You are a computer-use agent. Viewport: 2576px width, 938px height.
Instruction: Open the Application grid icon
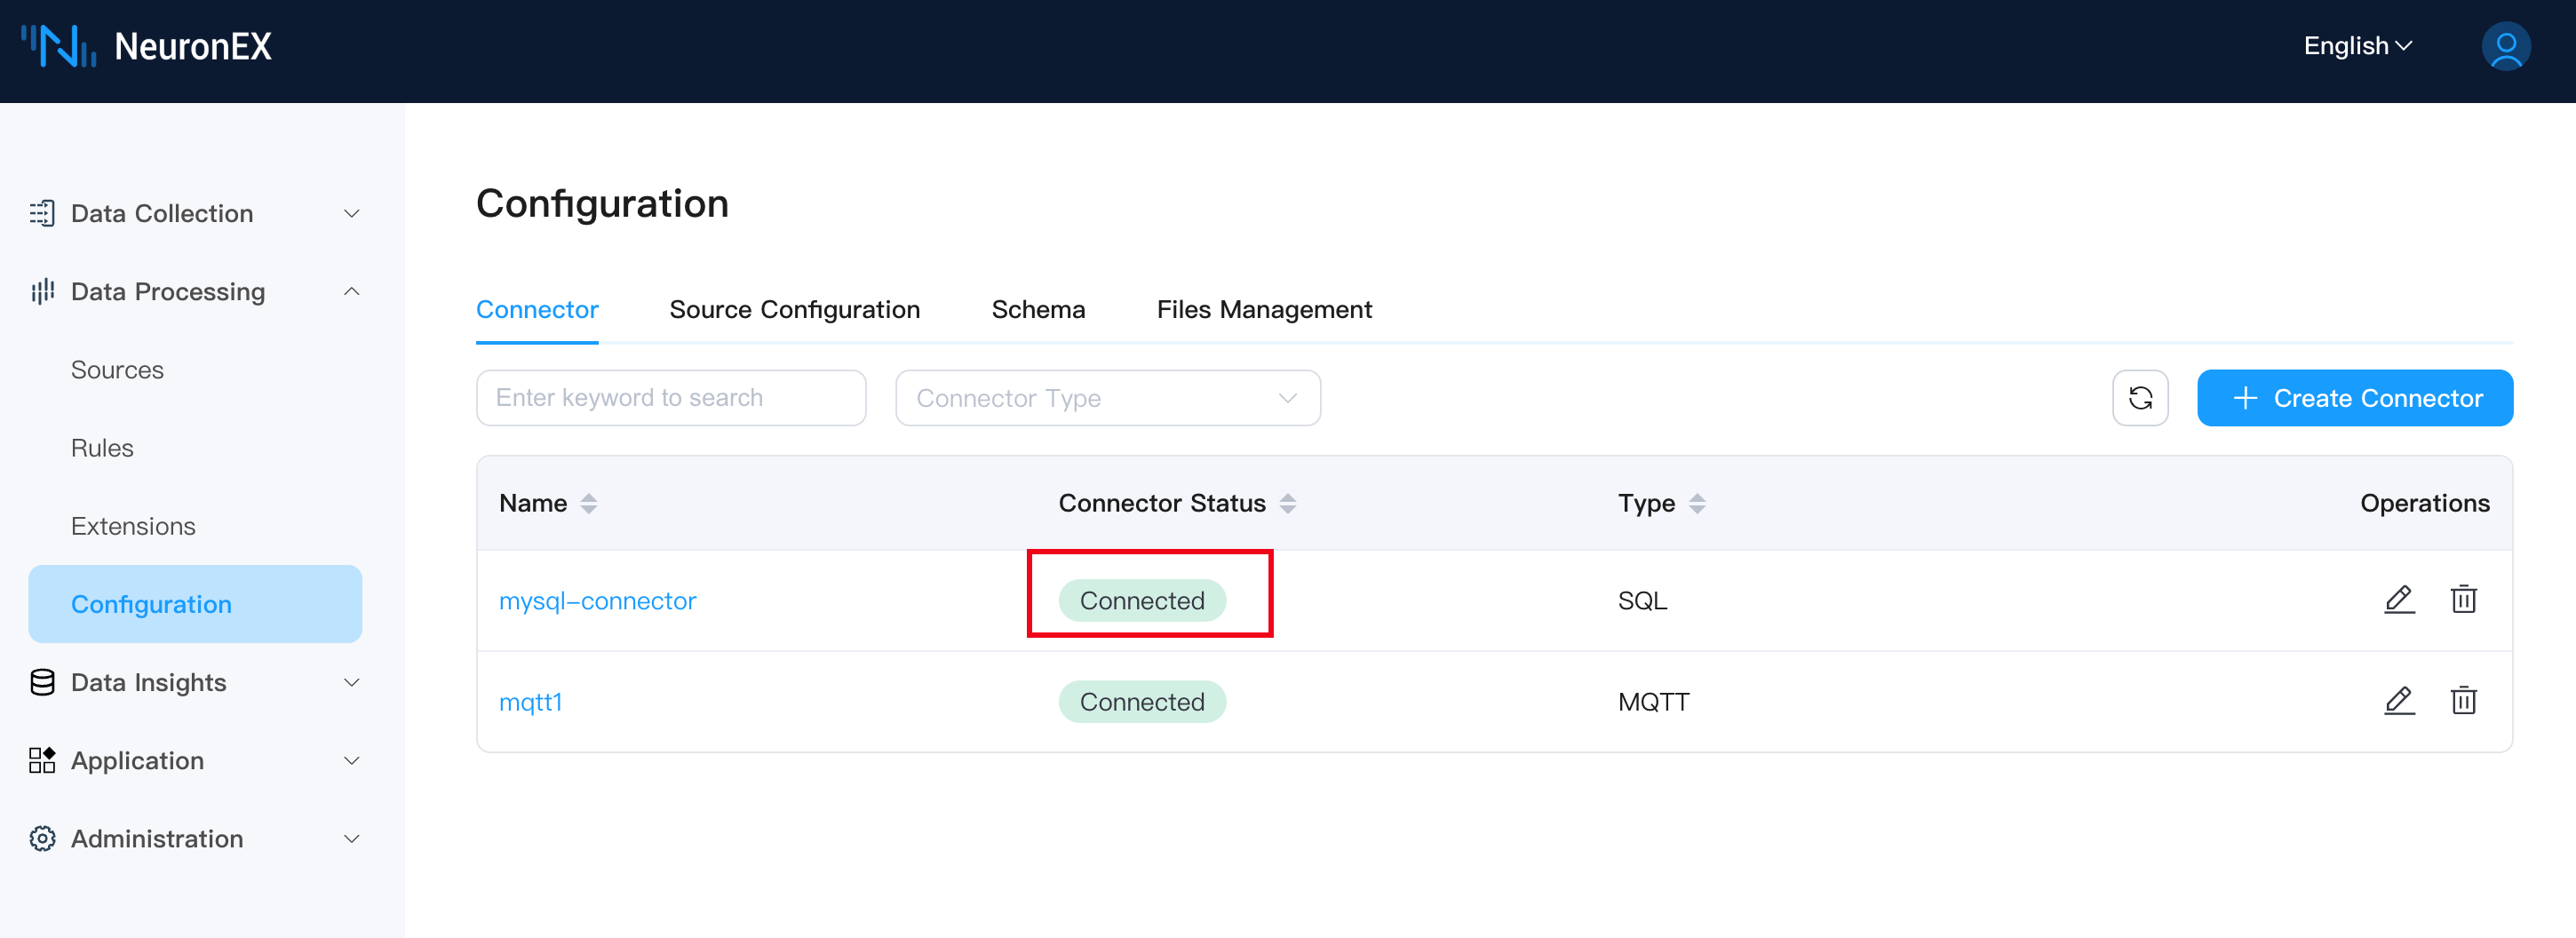(41, 760)
